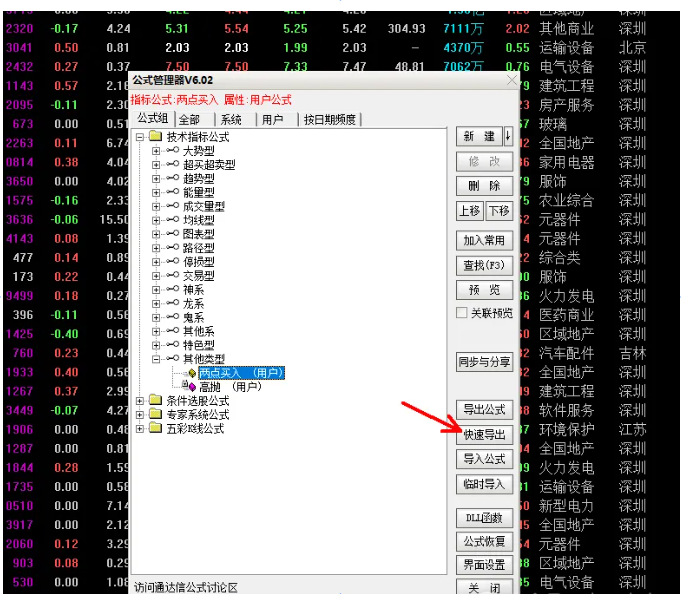681x594 pixels.
Task: Enable the 关联预览 checkbox
Action: click(462, 313)
